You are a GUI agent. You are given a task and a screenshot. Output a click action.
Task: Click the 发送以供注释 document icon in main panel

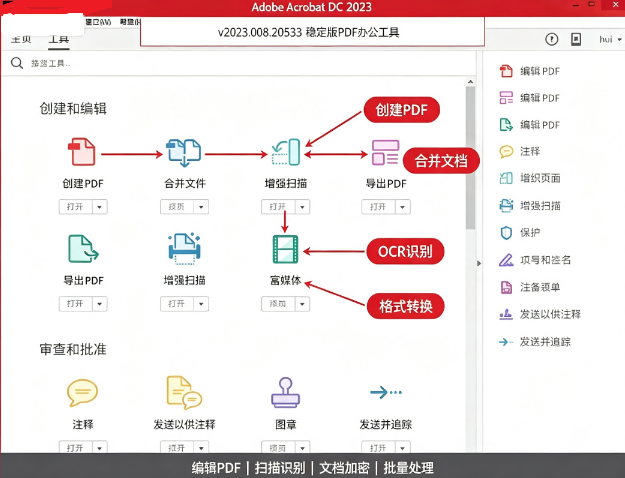click(184, 393)
